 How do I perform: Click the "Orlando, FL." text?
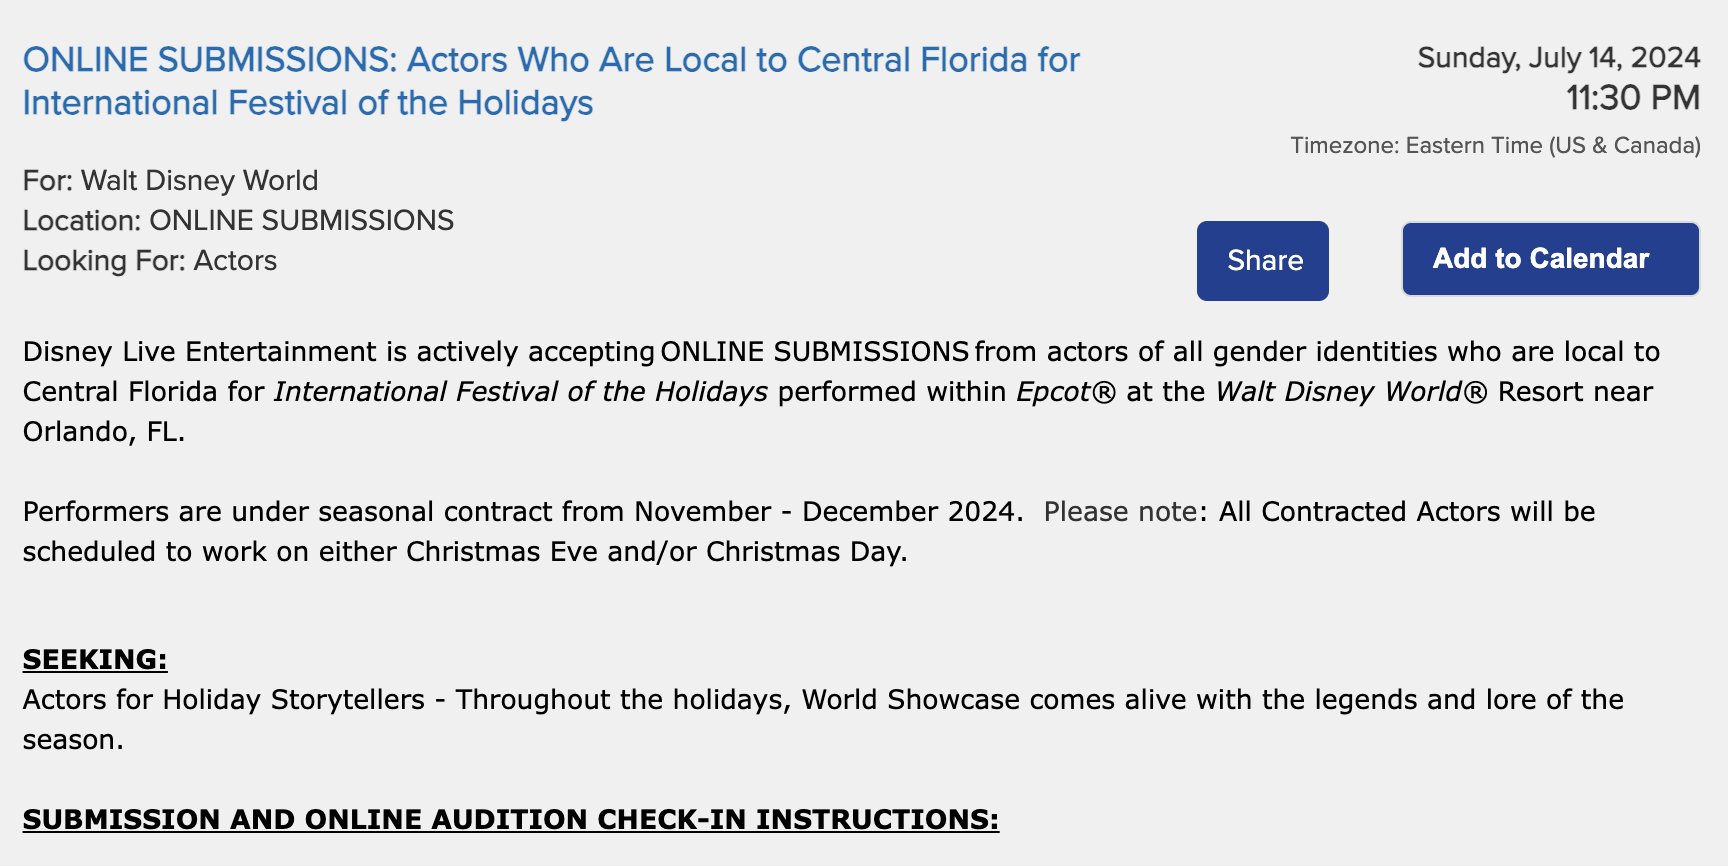(104, 432)
